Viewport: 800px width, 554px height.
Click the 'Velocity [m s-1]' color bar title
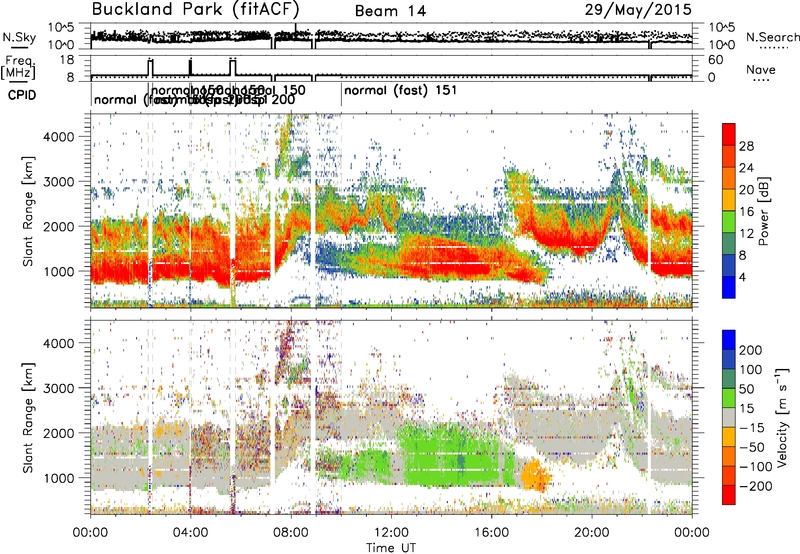[782, 417]
